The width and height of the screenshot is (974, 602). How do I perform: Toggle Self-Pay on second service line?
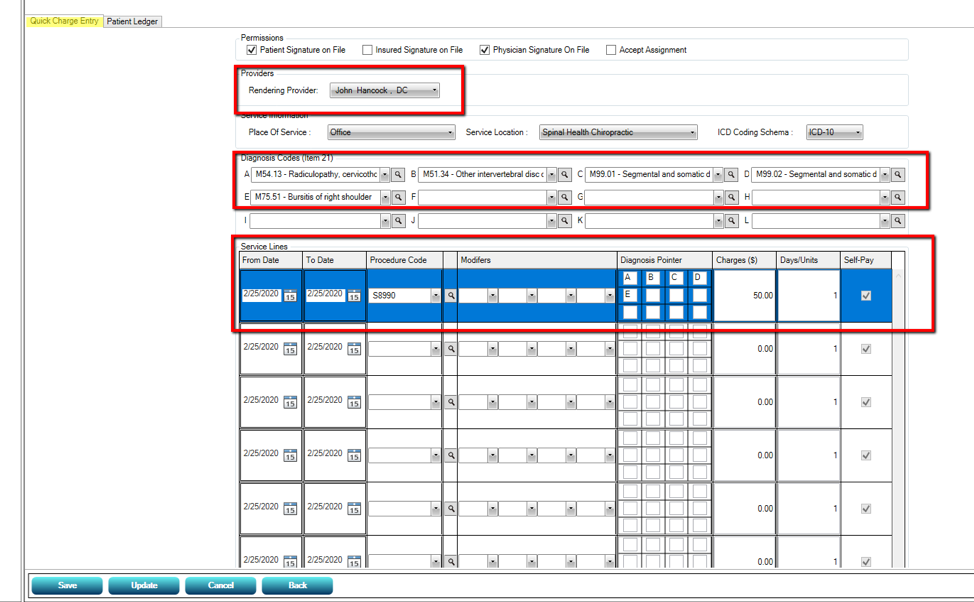click(x=866, y=349)
